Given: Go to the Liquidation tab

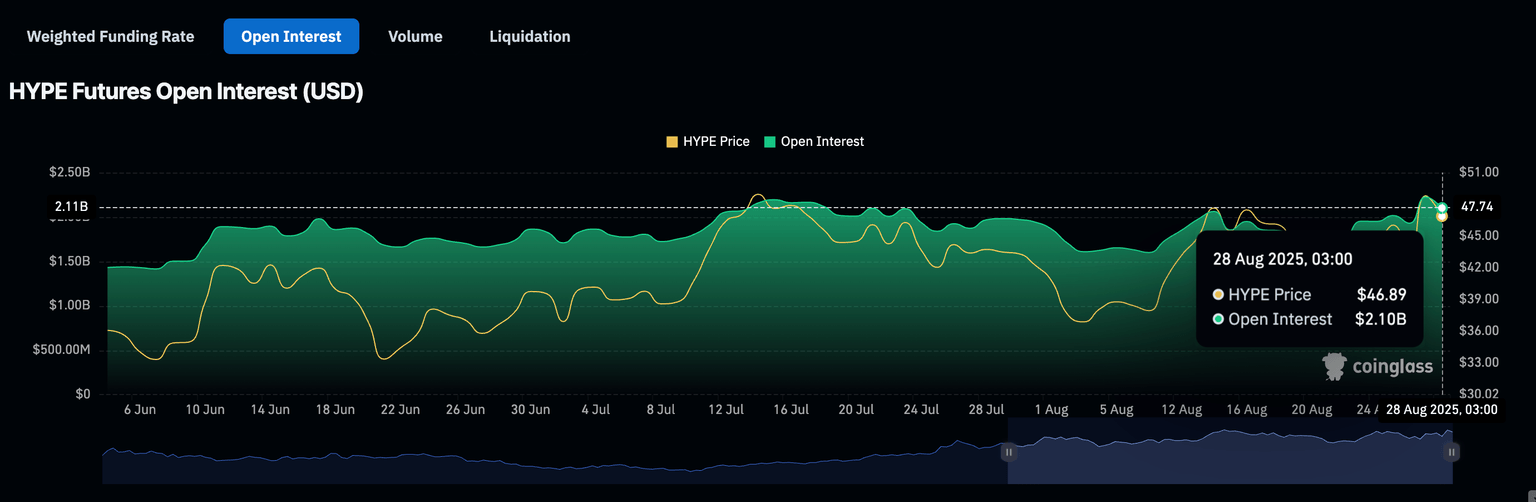Looking at the screenshot, I should coord(529,36).
